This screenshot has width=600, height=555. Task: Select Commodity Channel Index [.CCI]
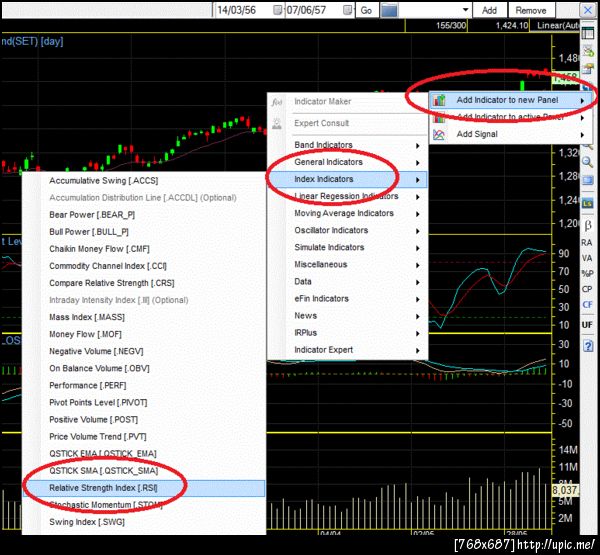(x=144, y=266)
